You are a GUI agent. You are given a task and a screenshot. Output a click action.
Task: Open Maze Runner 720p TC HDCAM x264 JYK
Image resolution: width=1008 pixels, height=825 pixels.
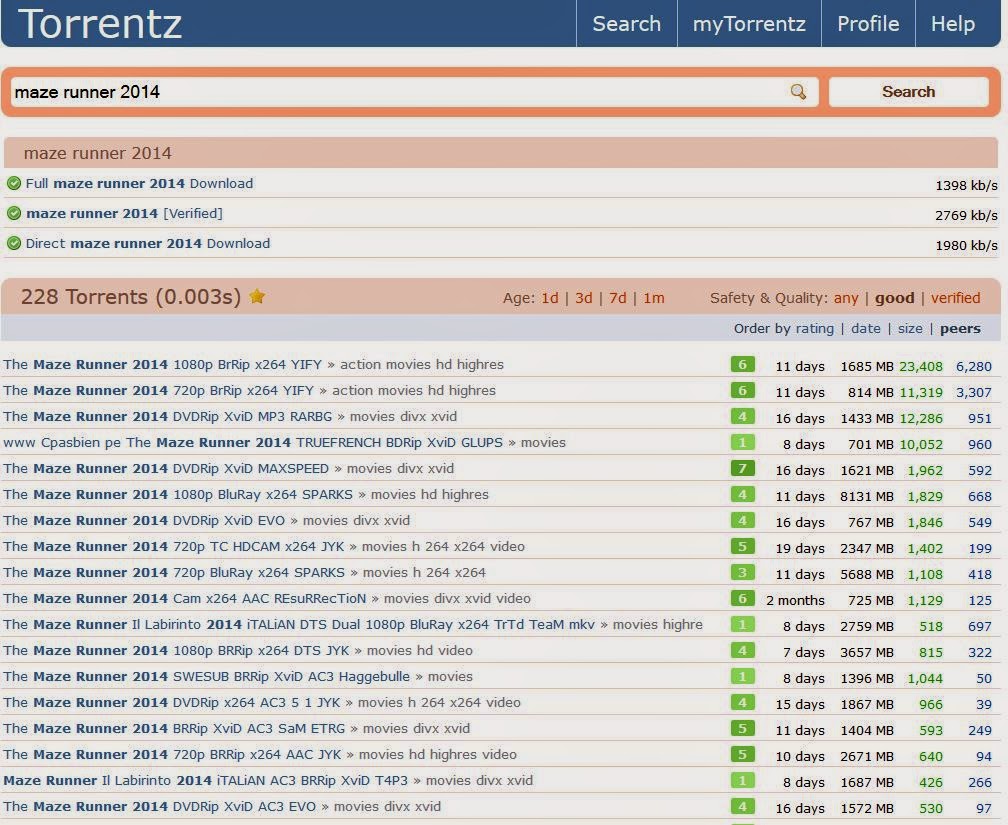[x=174, y=547]
